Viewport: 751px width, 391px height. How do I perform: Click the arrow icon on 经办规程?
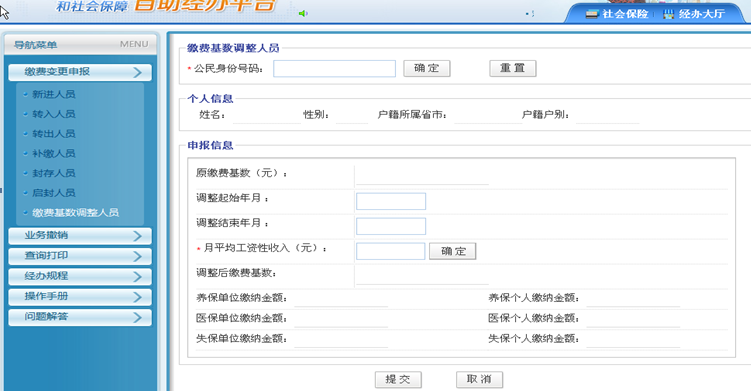(x=137, y=277)
